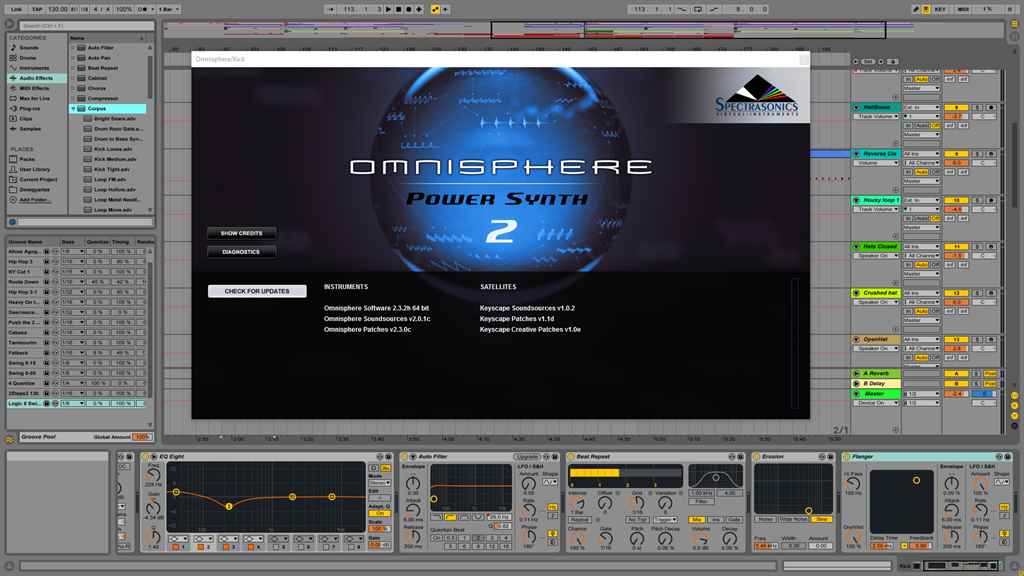Select Audio Effects in browser categories

(x=36, y=78)
